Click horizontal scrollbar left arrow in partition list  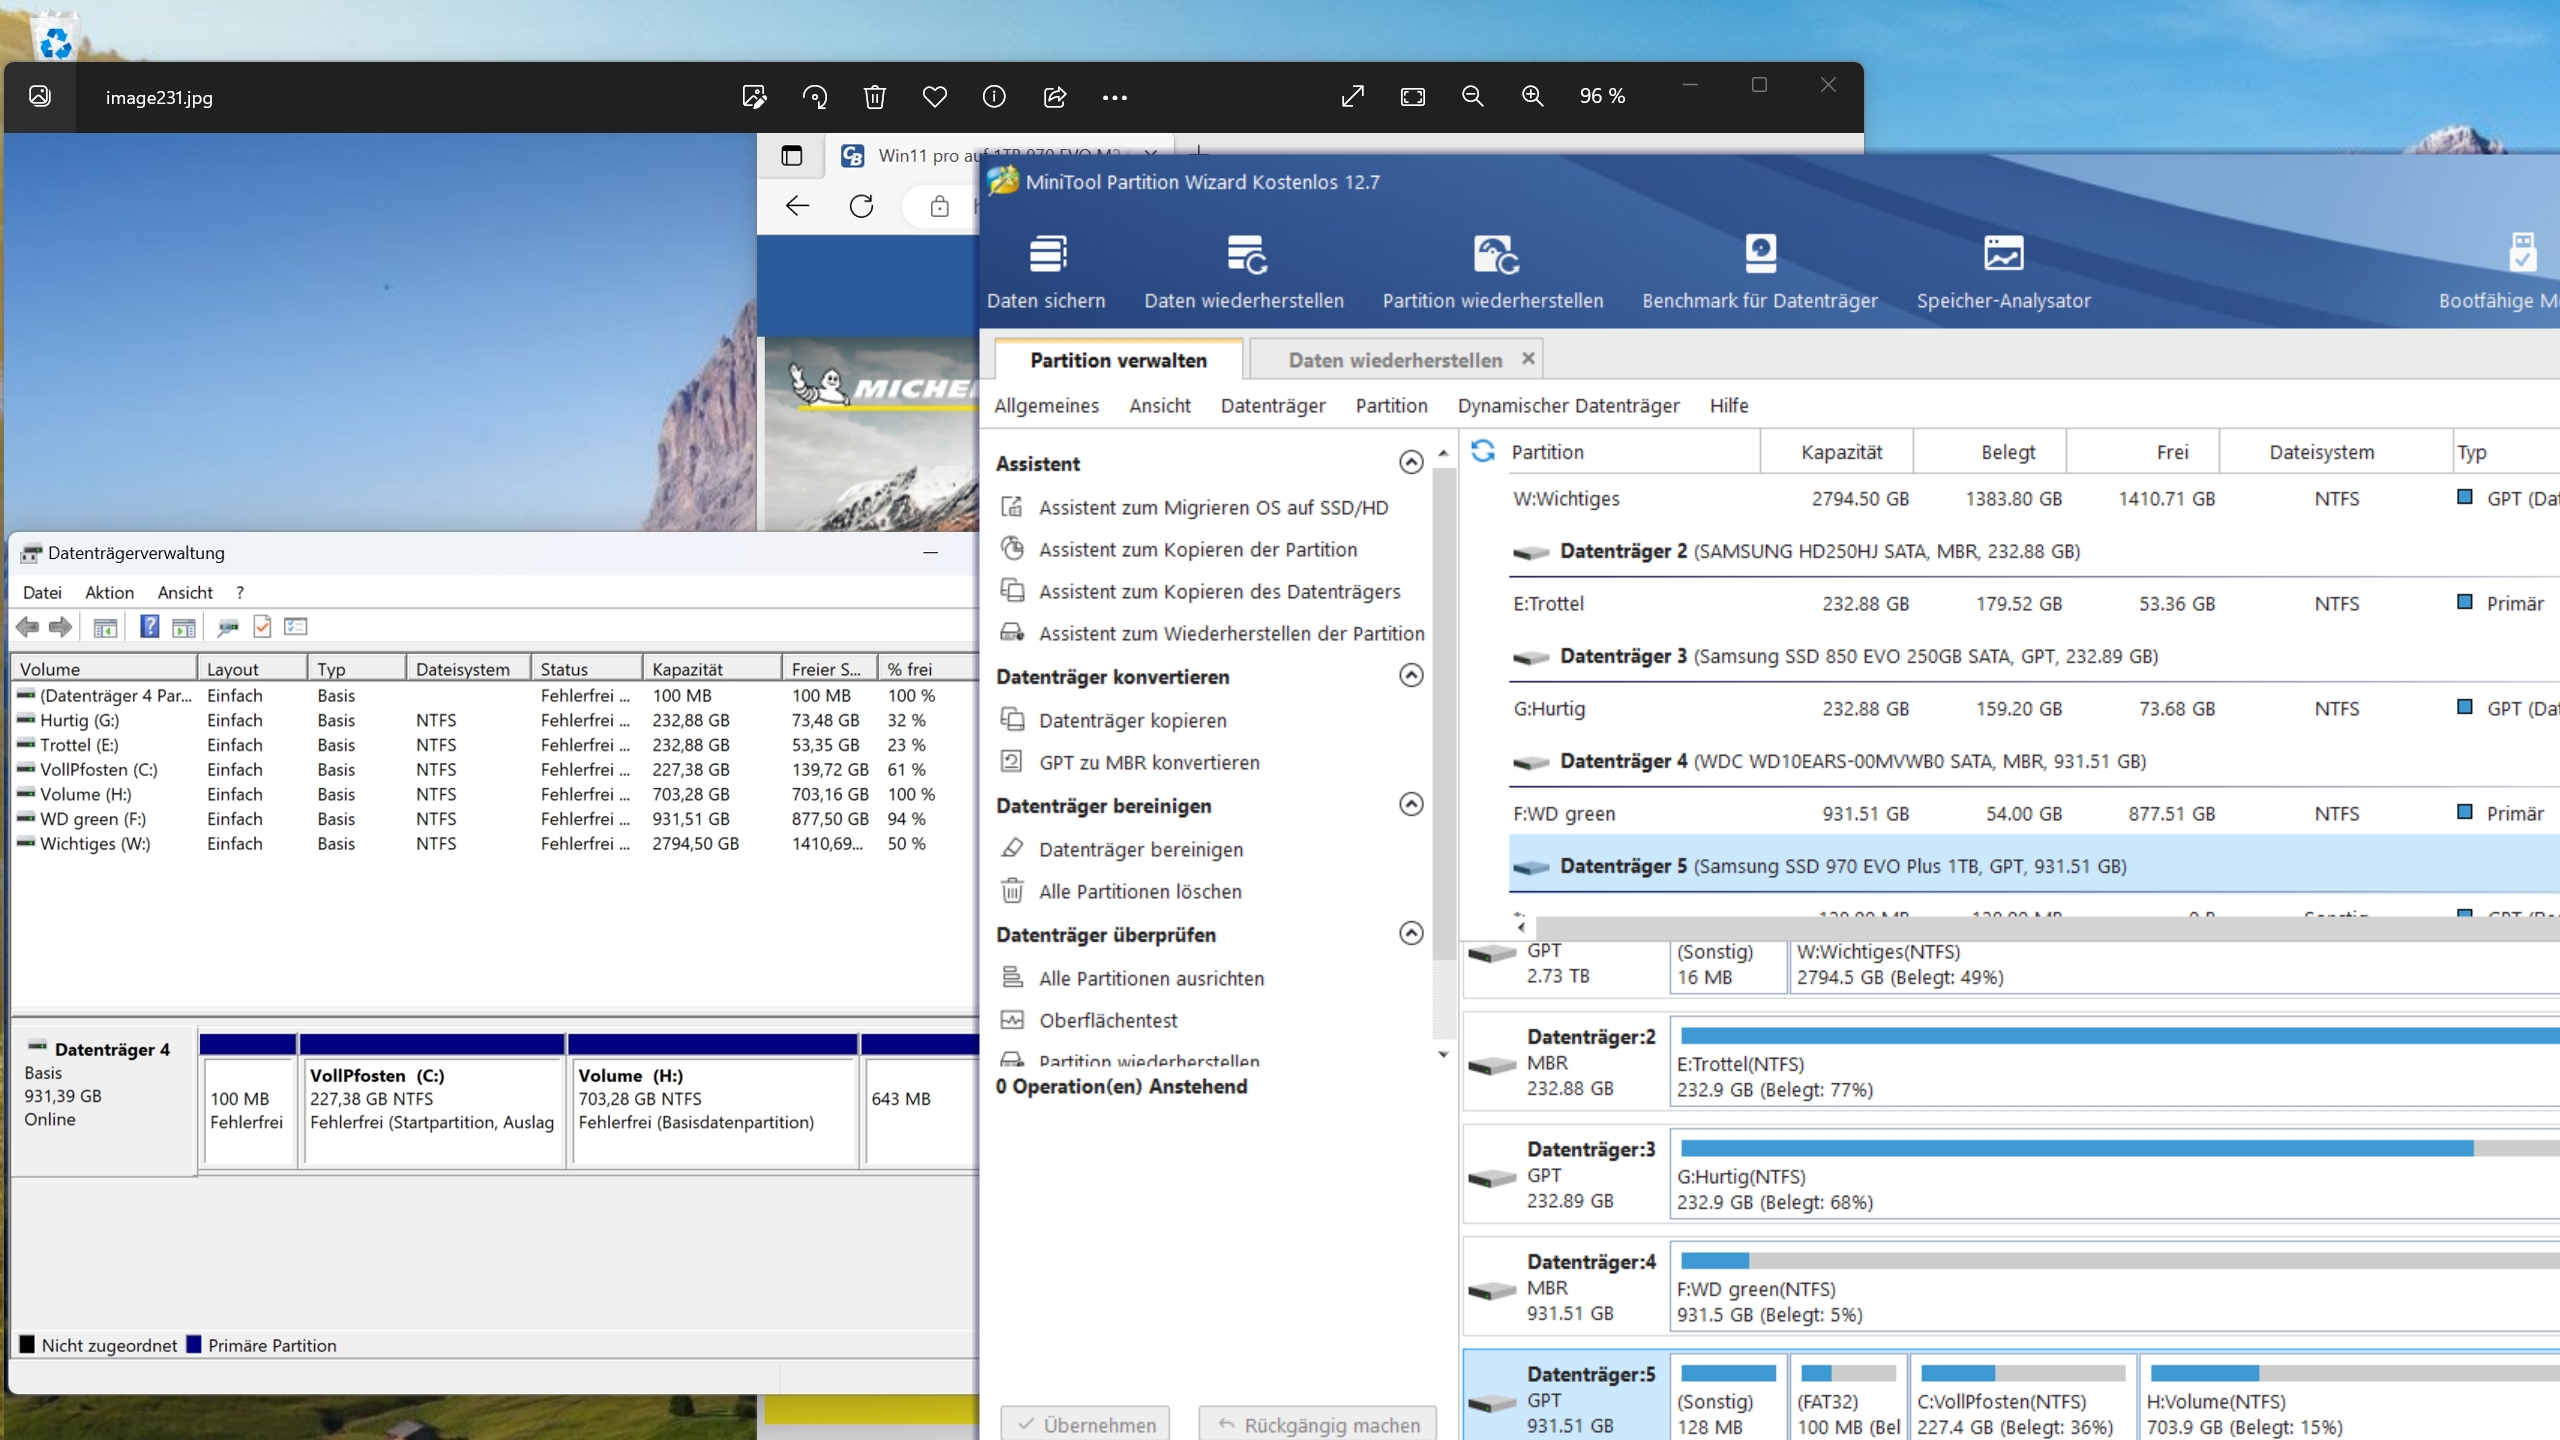pyautogui.click(x=1522, y=926)
